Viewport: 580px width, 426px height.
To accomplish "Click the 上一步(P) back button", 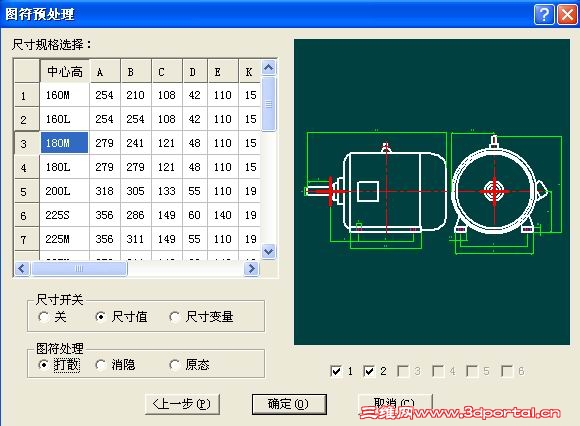I will coord(182,404).
